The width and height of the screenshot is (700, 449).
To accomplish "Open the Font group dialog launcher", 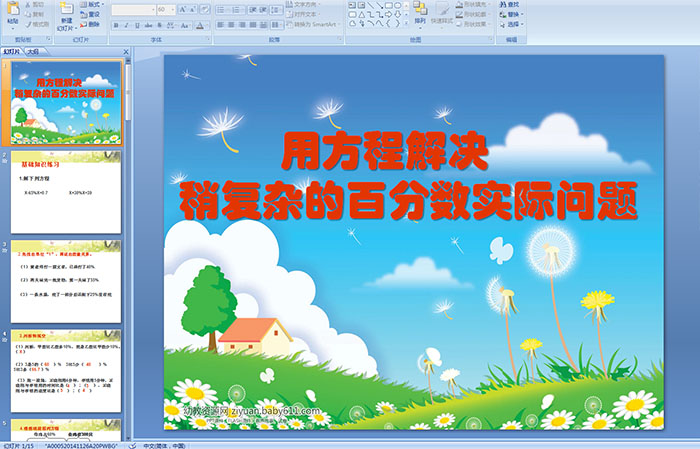I will coord(208,40).
